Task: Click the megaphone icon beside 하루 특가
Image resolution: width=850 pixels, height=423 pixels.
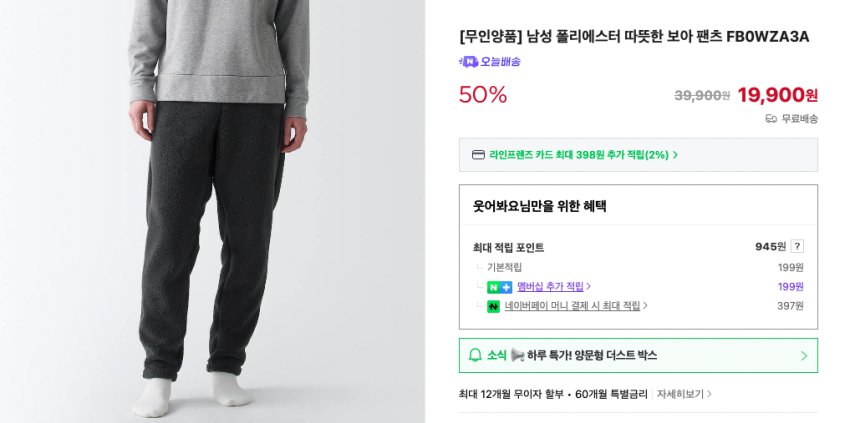Action: point(517,355)
